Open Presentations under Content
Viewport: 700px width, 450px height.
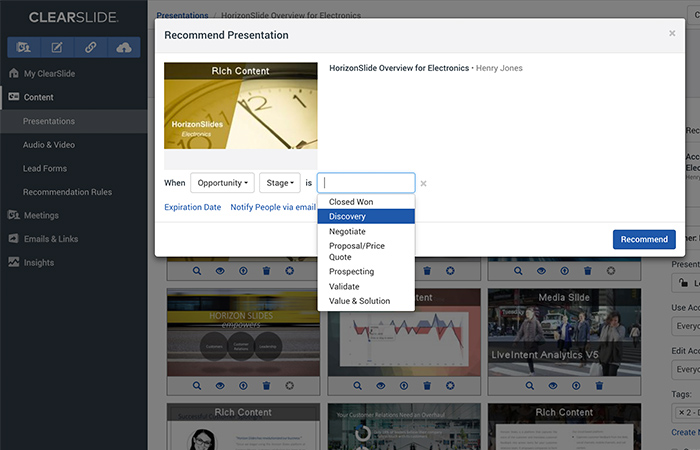coord(74,121)
